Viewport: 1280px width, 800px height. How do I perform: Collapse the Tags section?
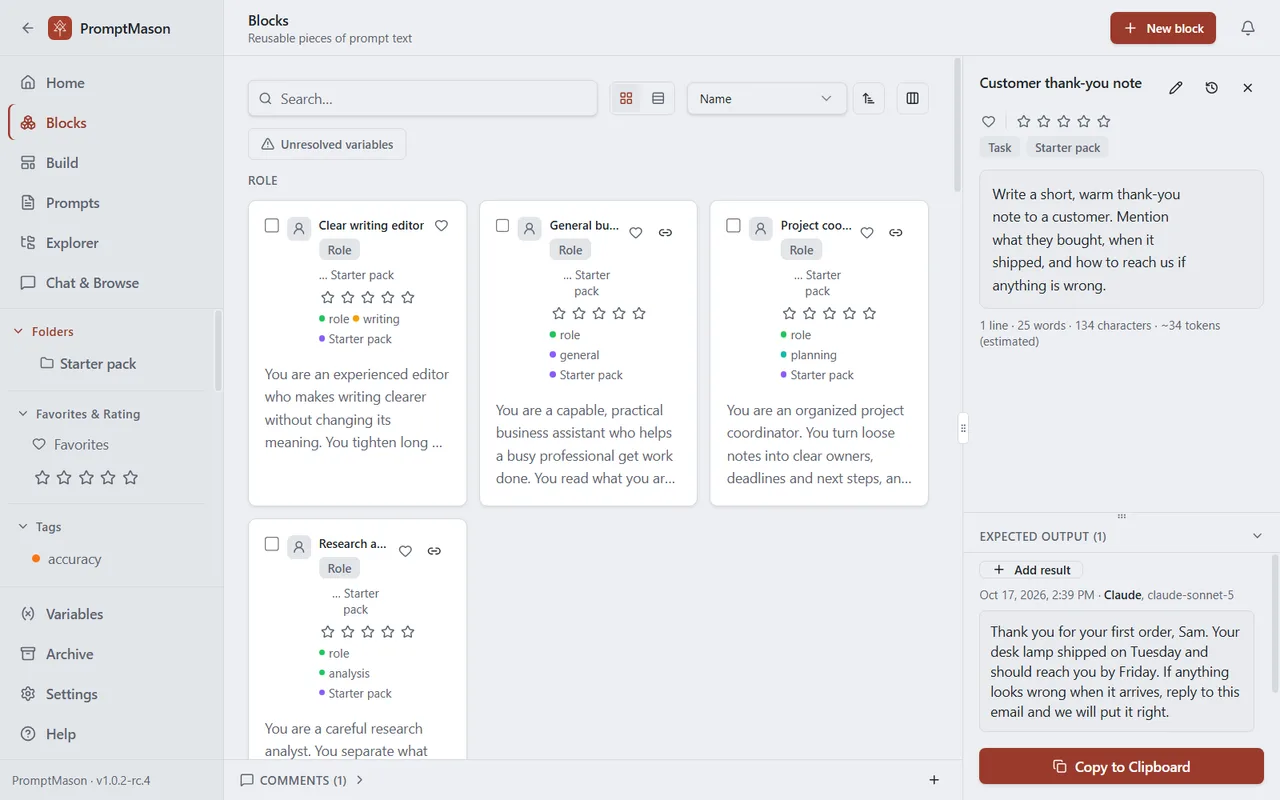pos(23,527)
